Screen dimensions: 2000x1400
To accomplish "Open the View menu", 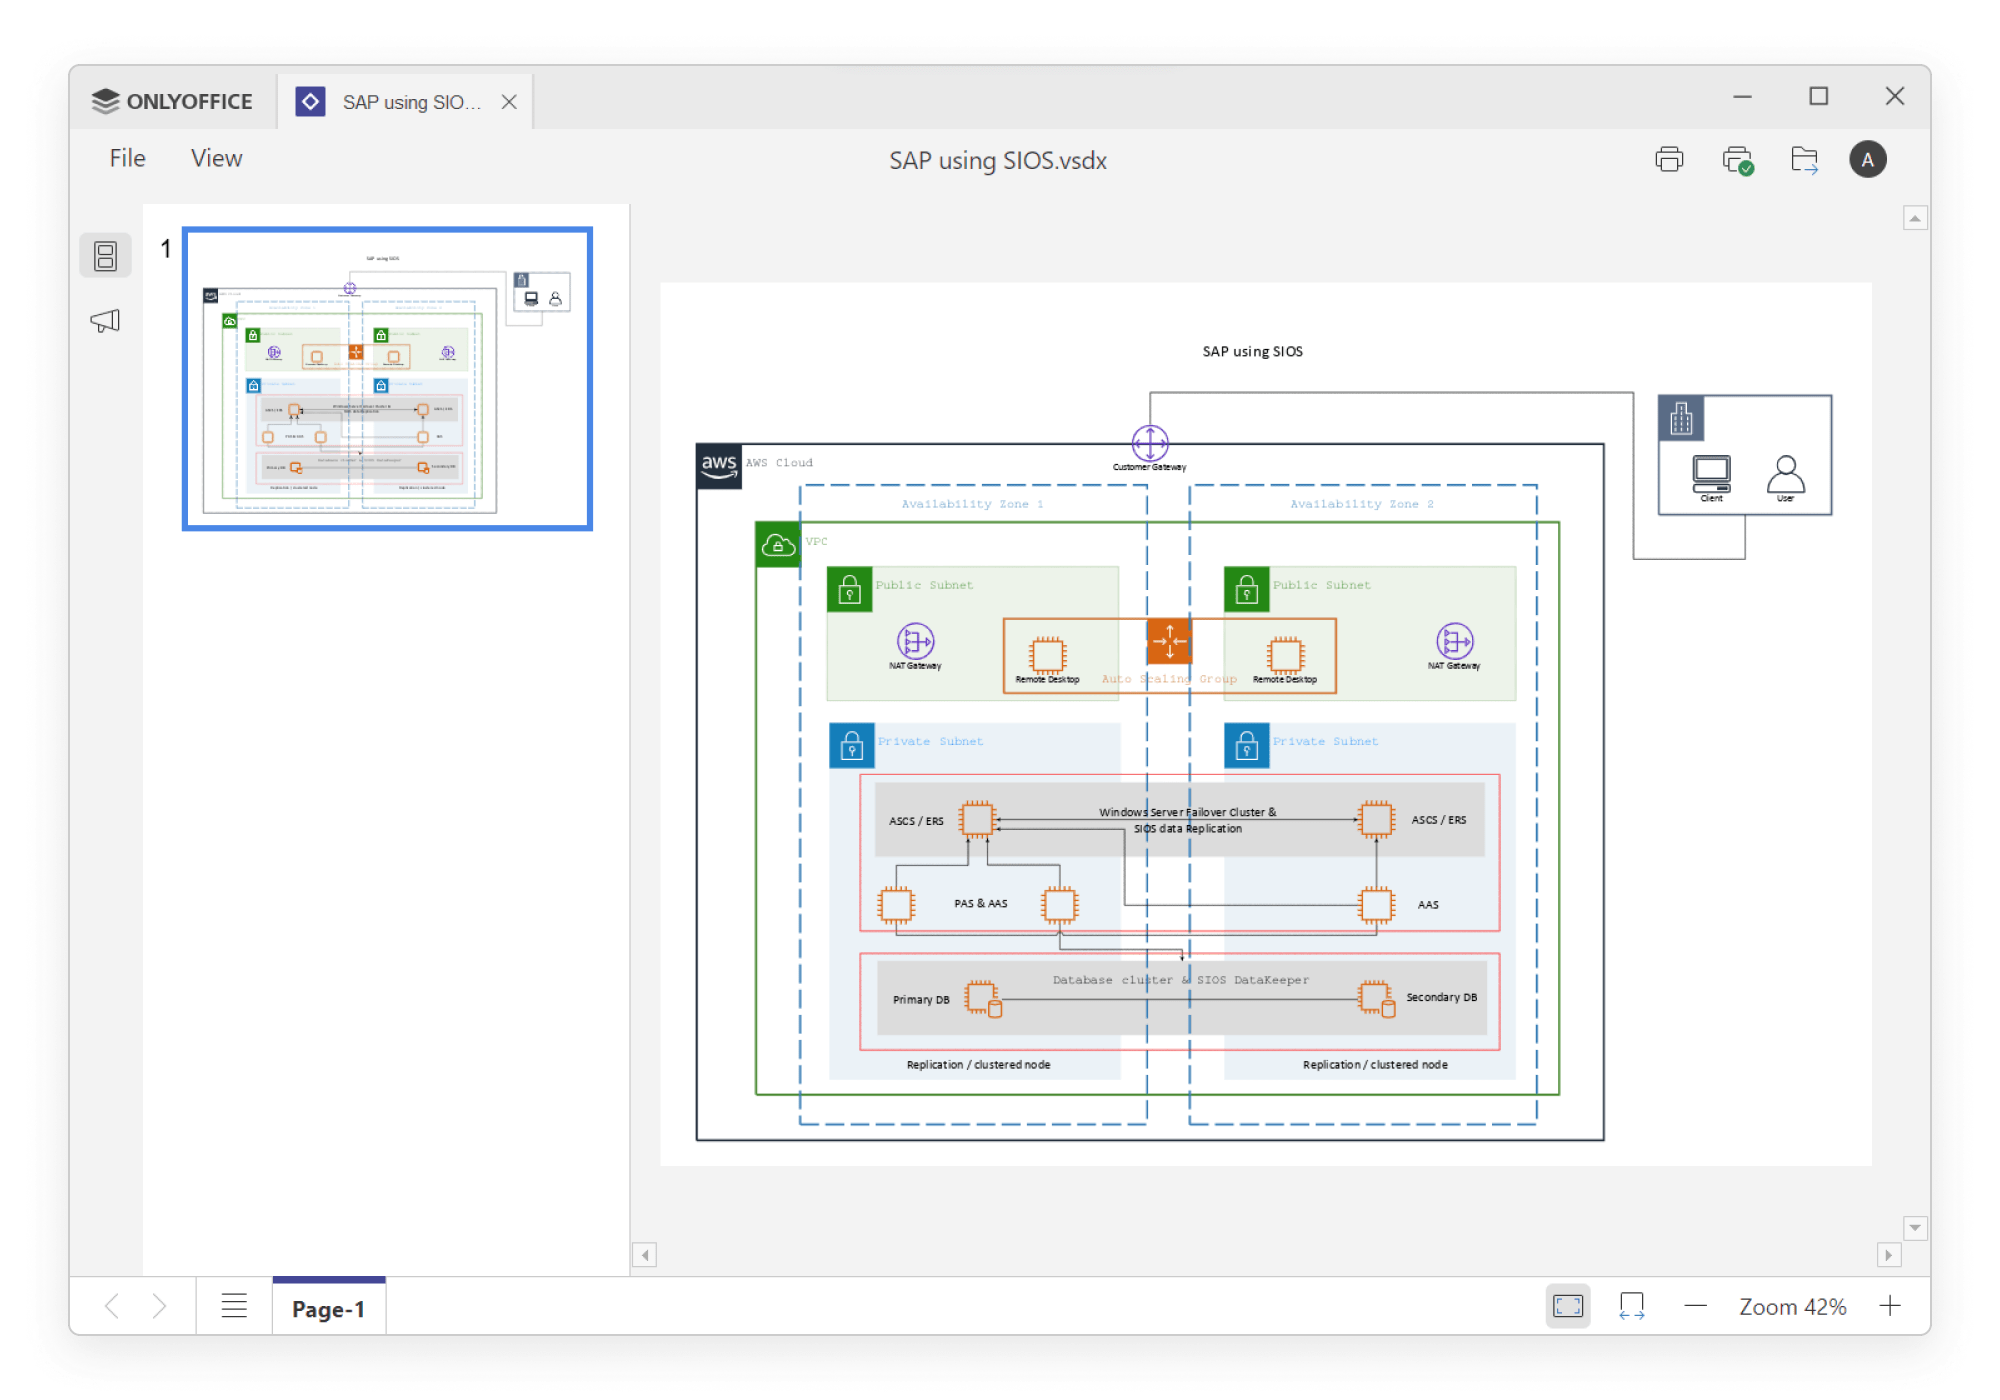I will (x=216, y=158).
